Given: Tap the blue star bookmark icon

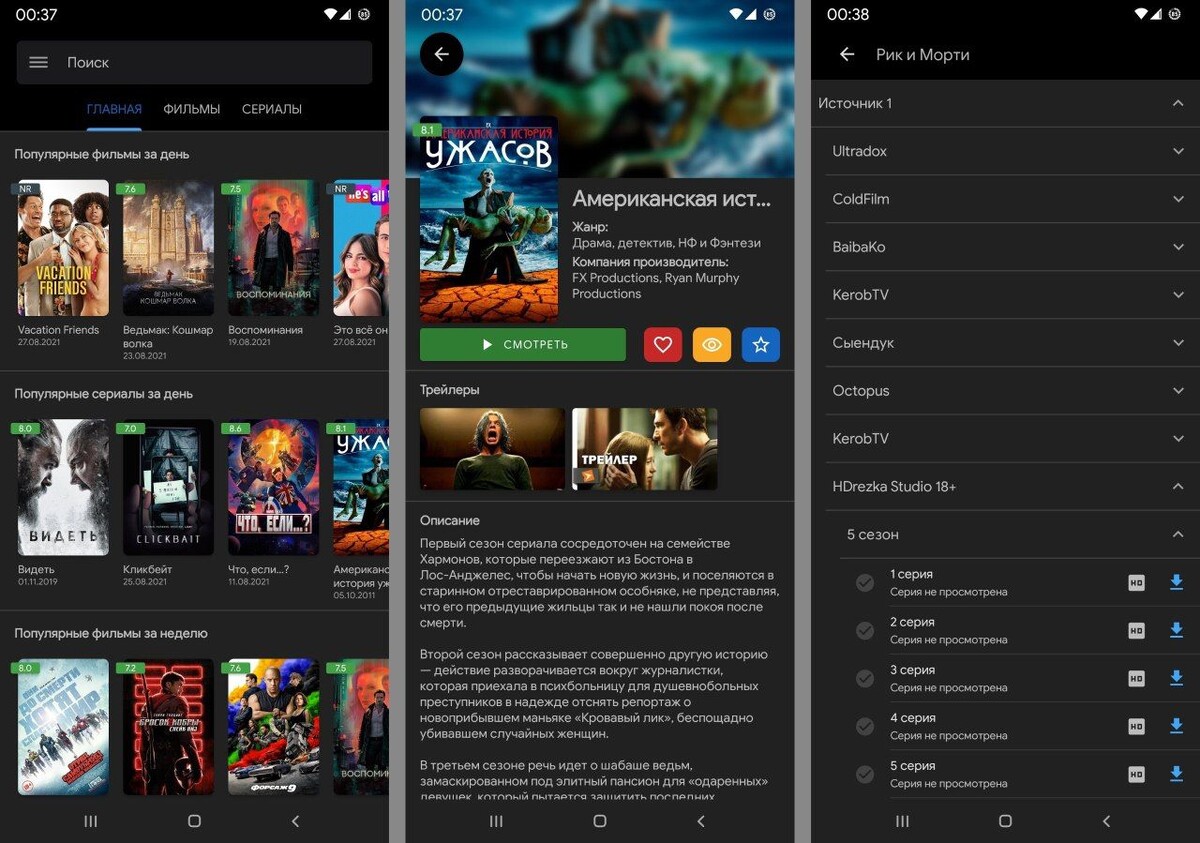Looking at the screenshot, I should 761,344.
